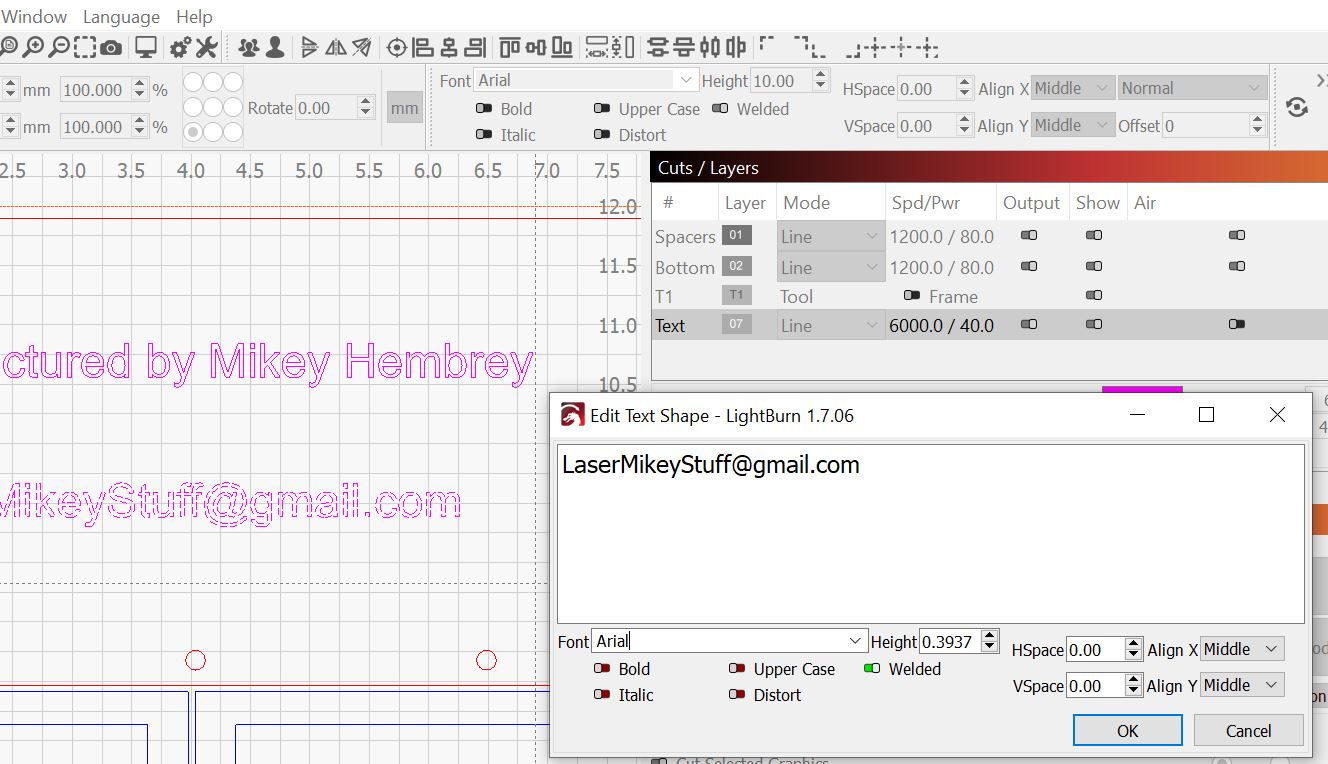This screenshot has height=764, width=1328.
Task: Open Mode dropdown for the Text layer
Action: pyautogui.click(x=830, y=325)
